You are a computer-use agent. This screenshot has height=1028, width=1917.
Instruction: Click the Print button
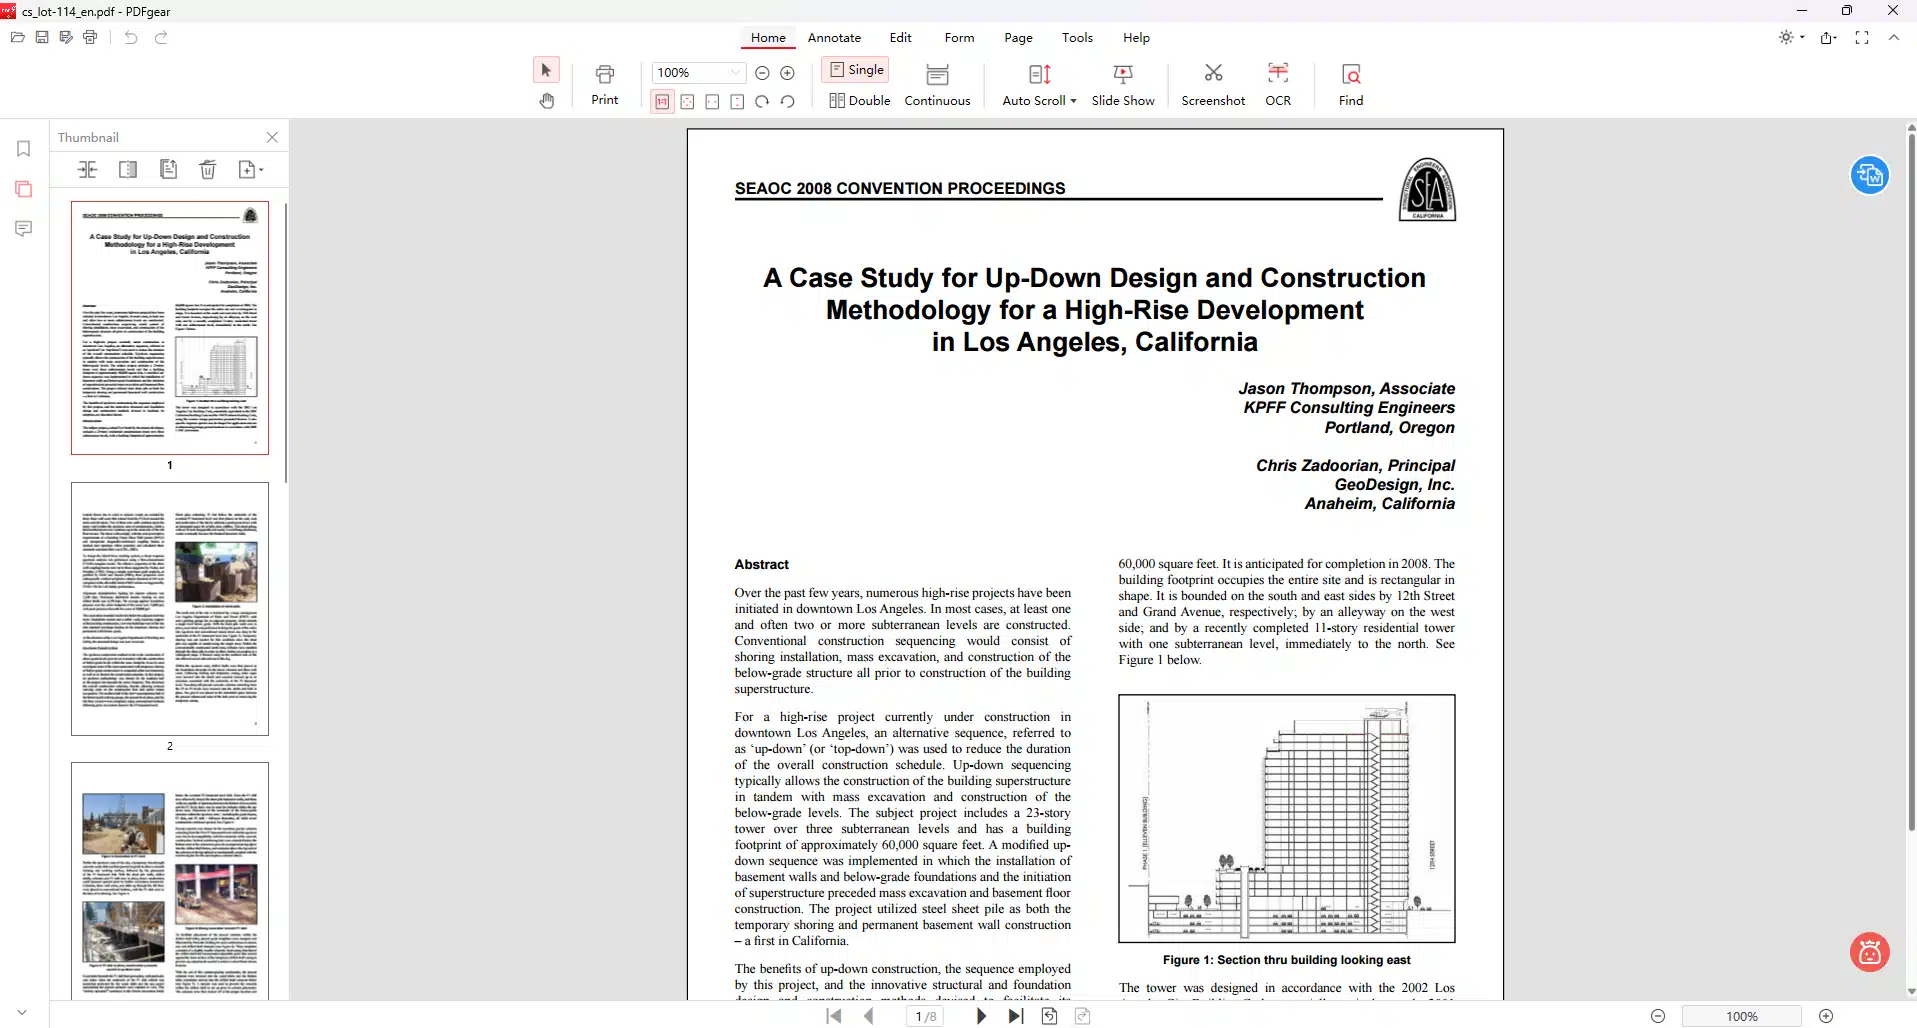tap(605, 84)
